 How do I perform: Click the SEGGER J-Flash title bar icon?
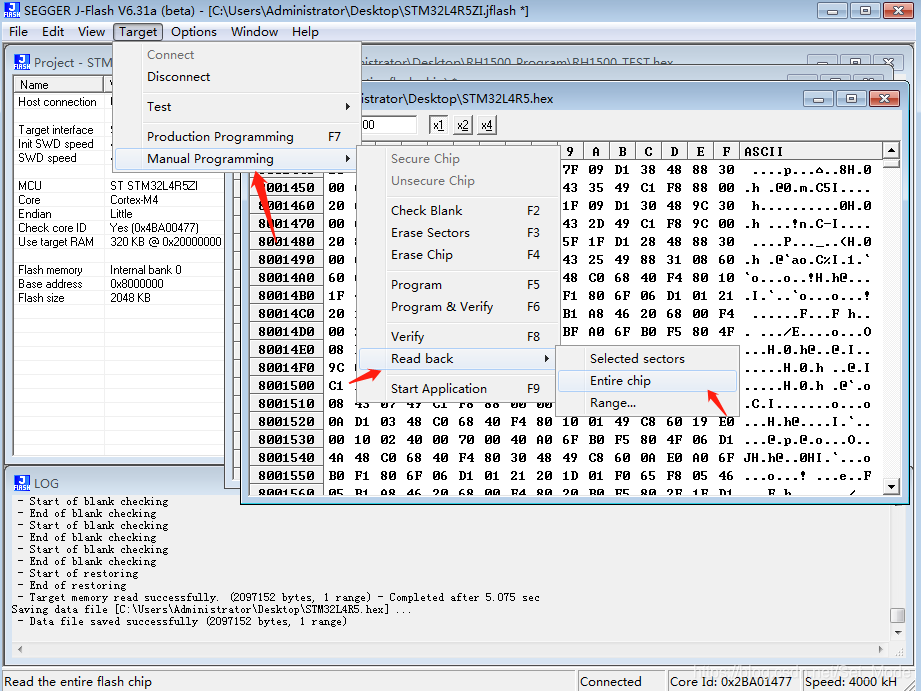[x=12, y=10]
